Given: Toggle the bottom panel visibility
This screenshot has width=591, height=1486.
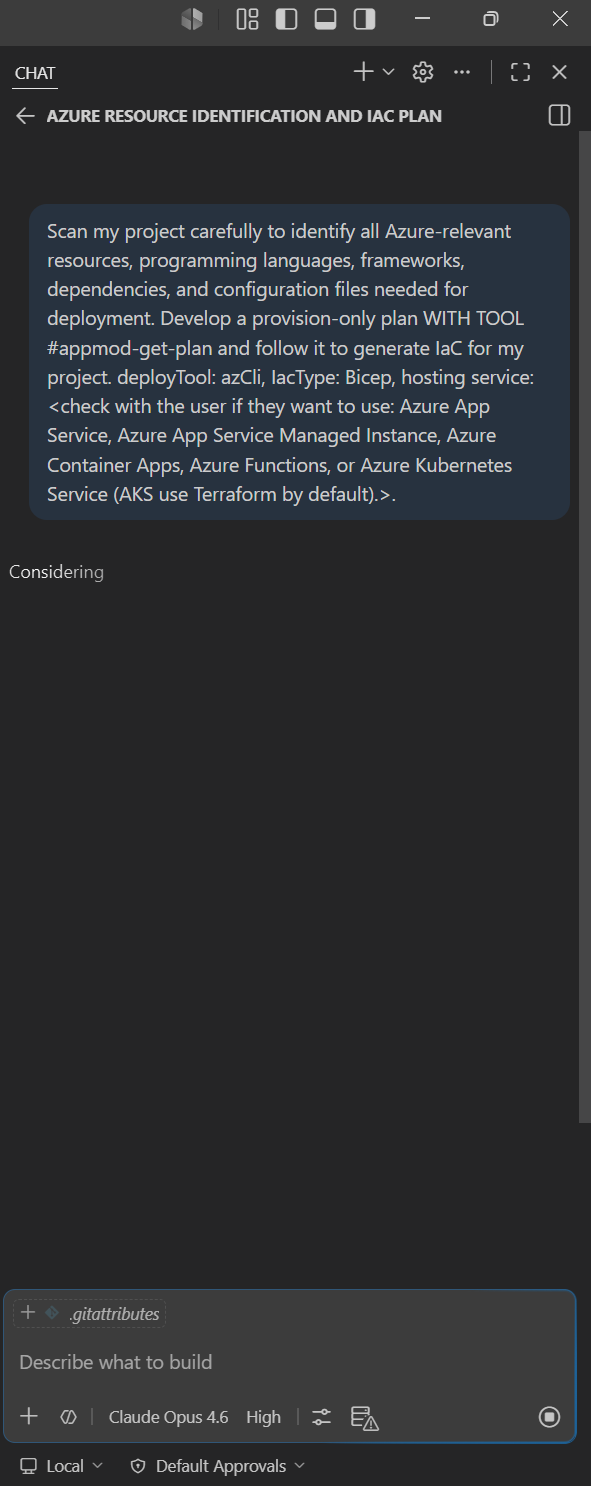Looking at the screenshot, I should [x=325, y=19].
